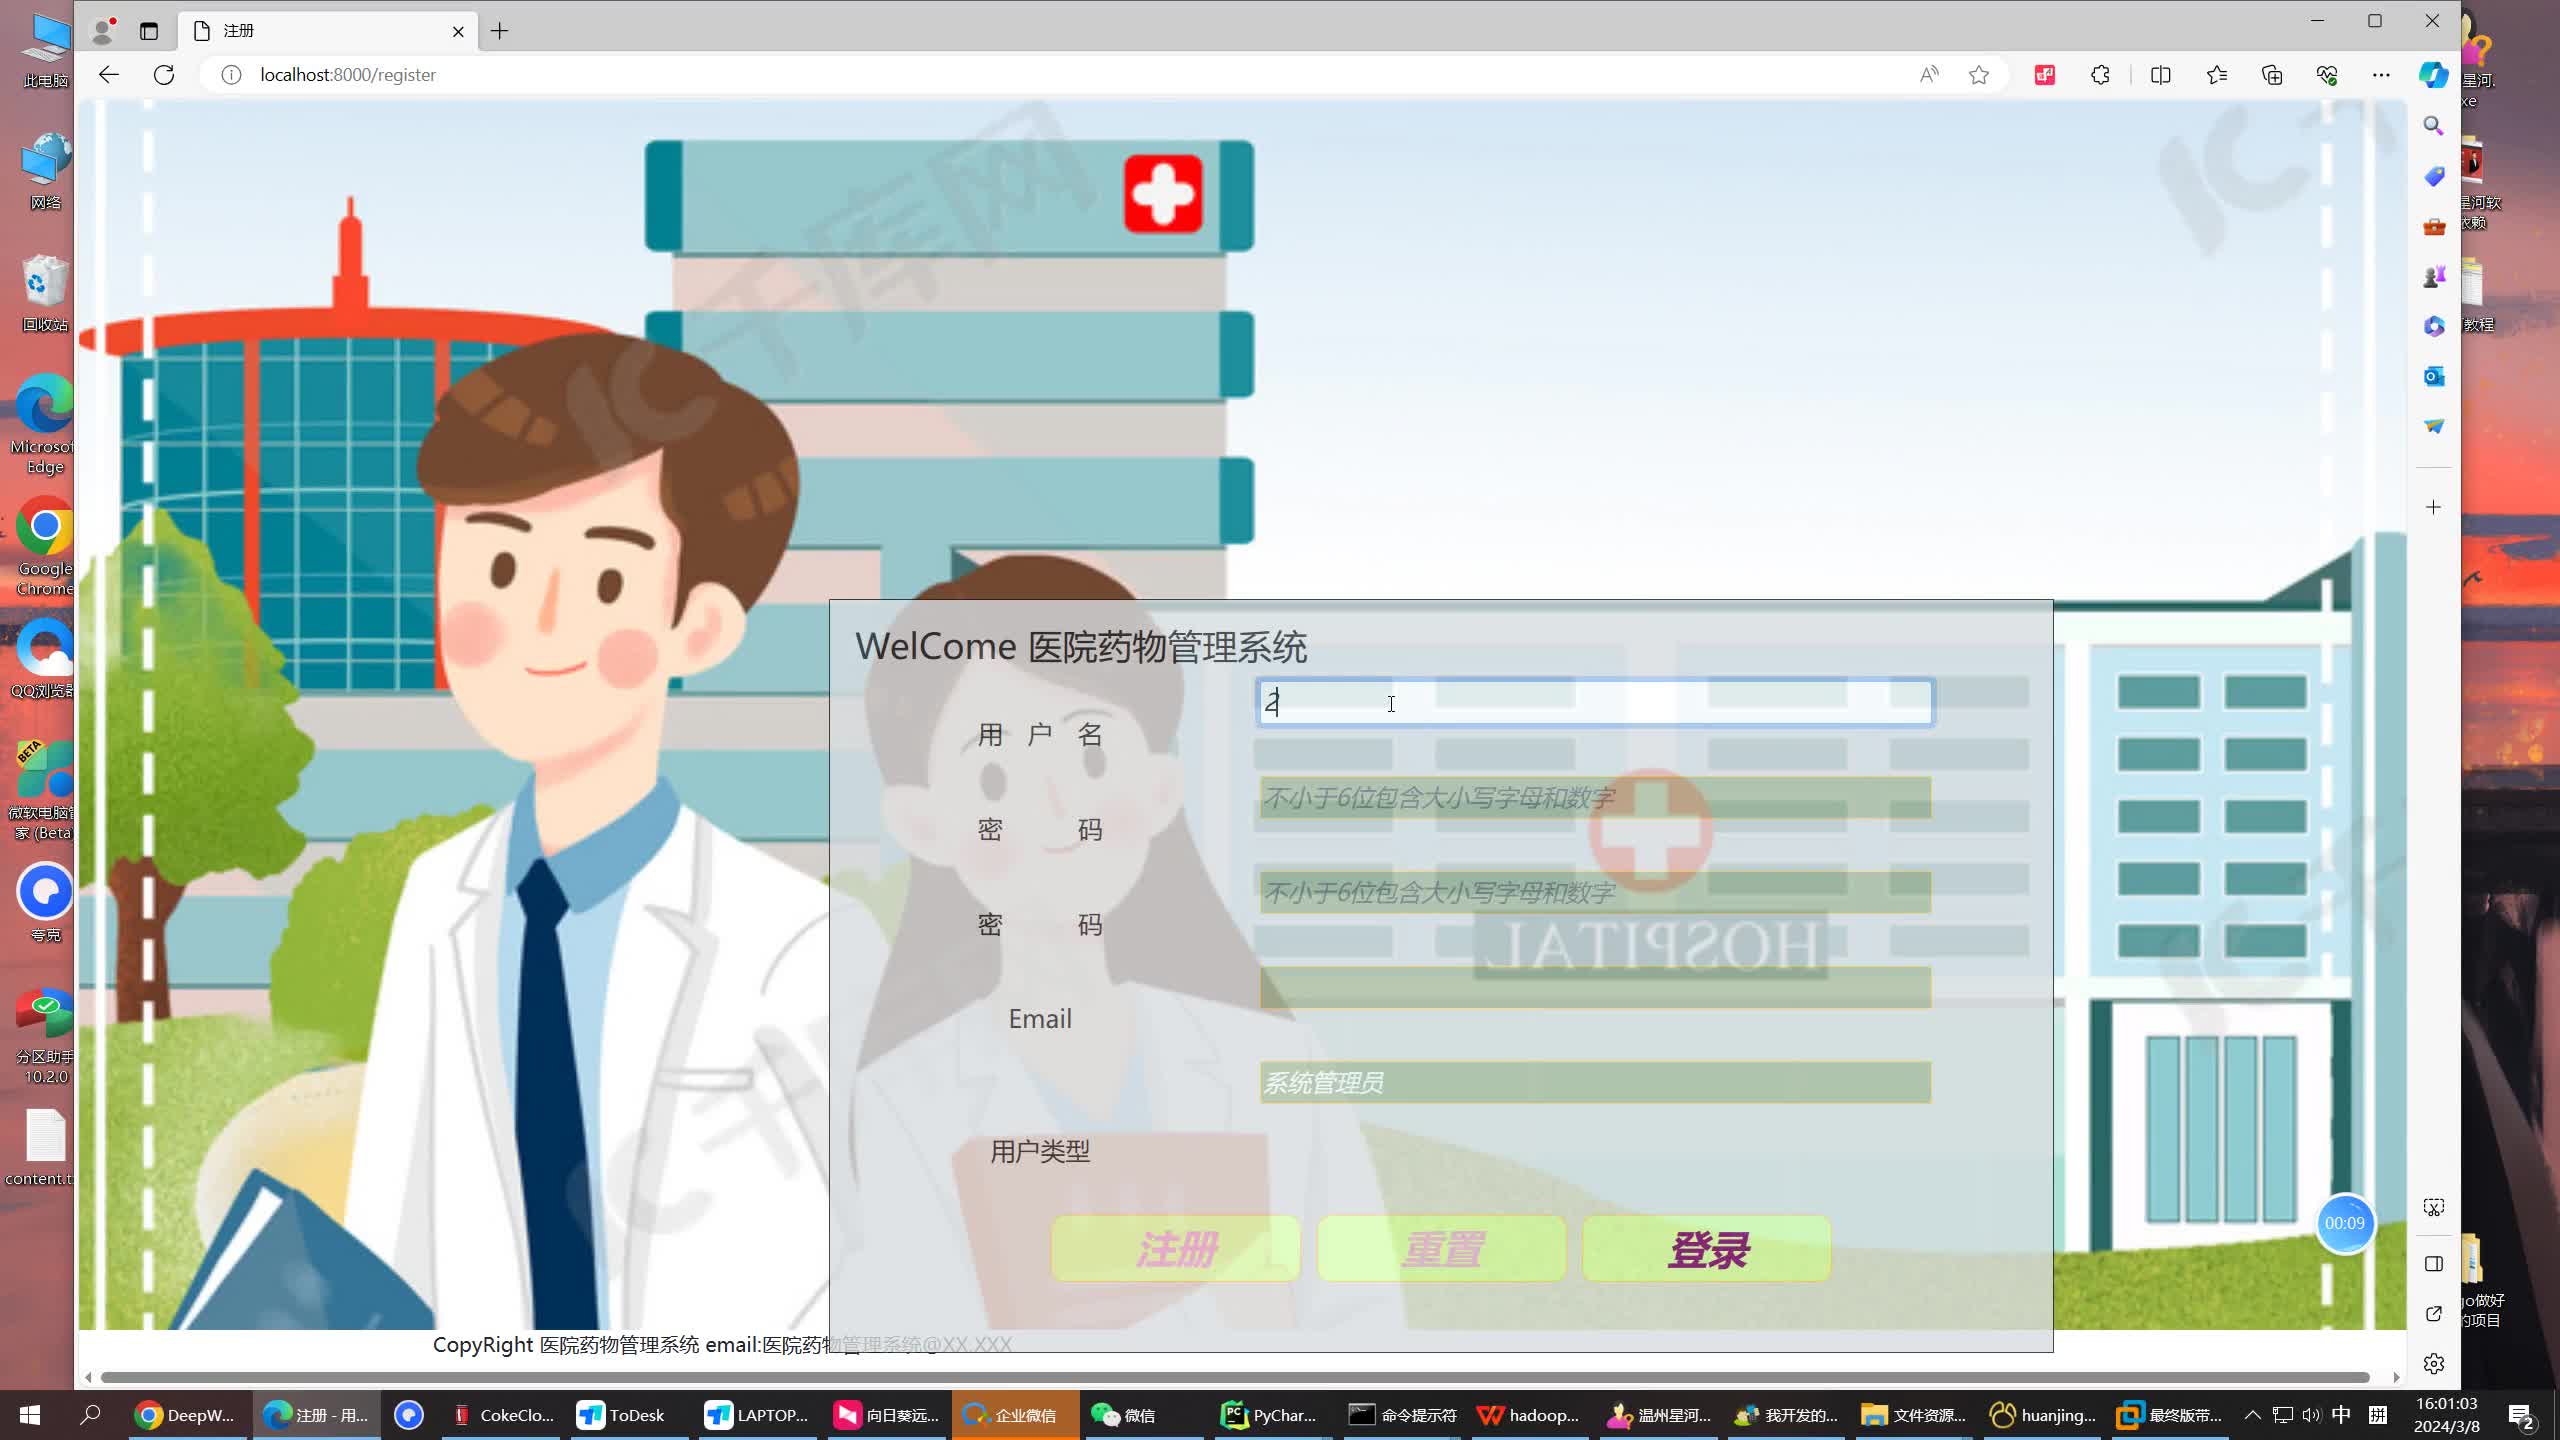Open Copilot icon in Edge sidebar
The image size is (2560, 1440).
pos(2433,75)
